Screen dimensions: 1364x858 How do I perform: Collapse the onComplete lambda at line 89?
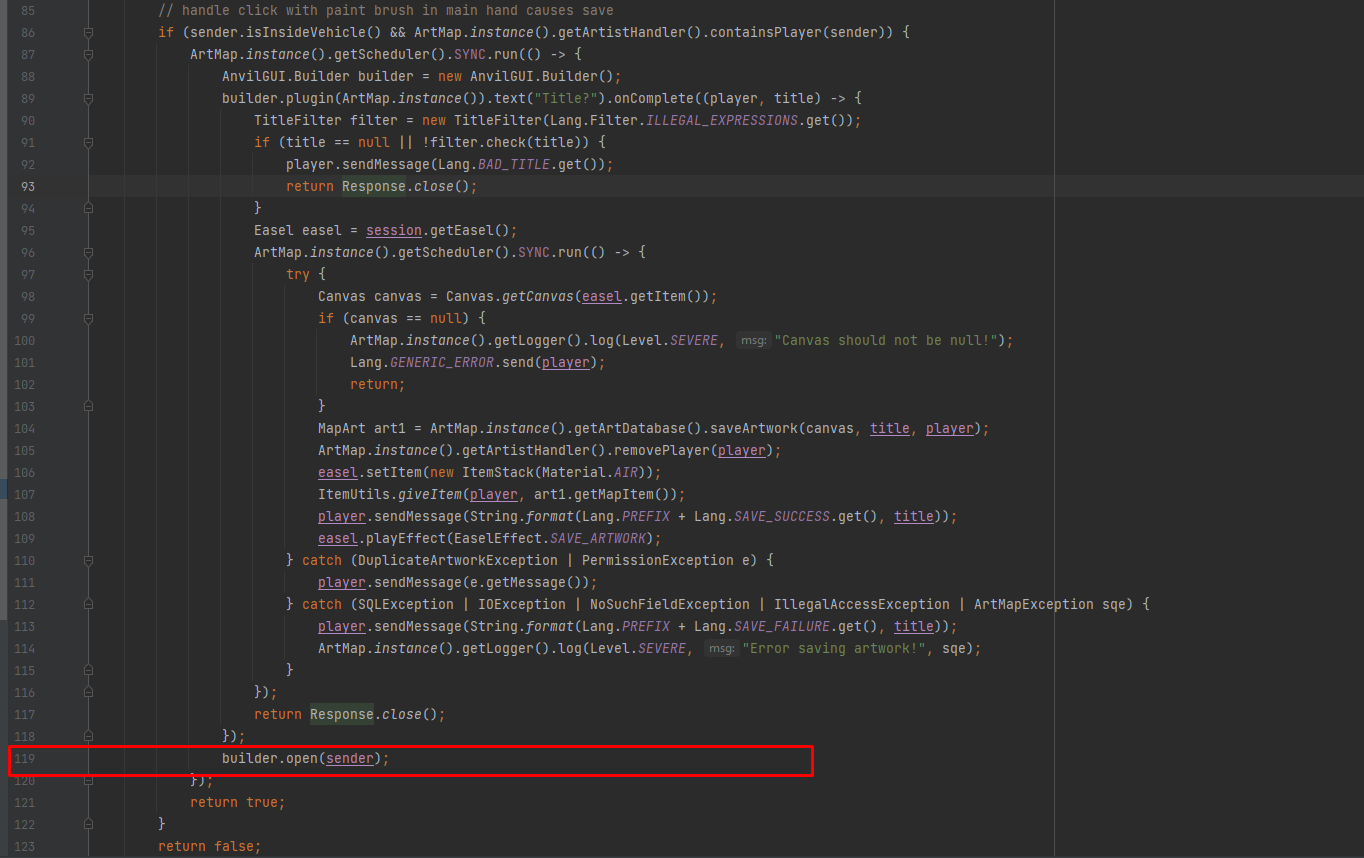click(x=88, y=98)
